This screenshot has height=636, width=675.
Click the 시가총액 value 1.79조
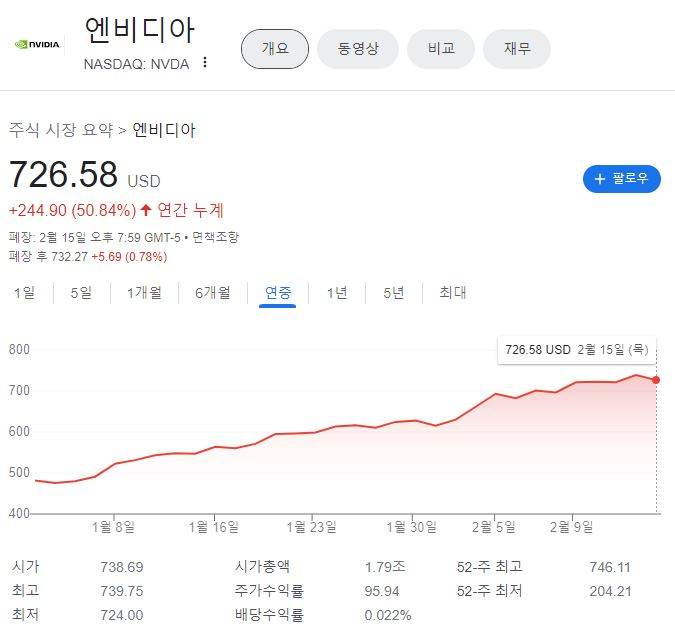tap(385, 567)
